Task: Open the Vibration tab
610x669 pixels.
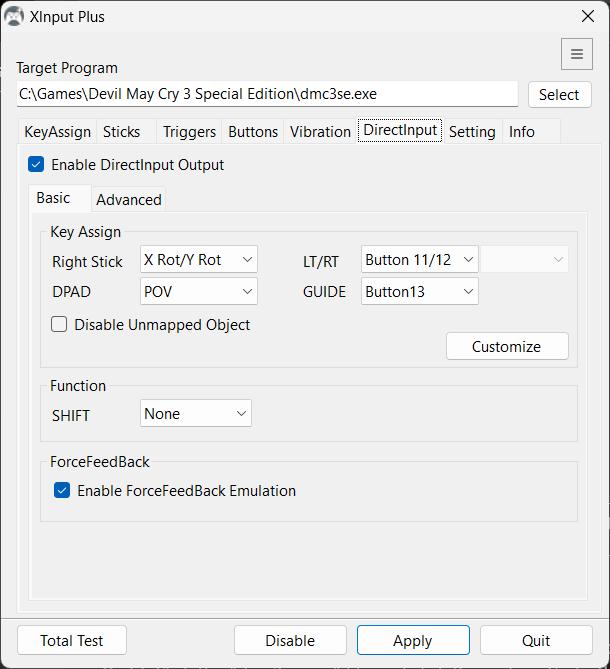Action: click(x=320, y=132)
